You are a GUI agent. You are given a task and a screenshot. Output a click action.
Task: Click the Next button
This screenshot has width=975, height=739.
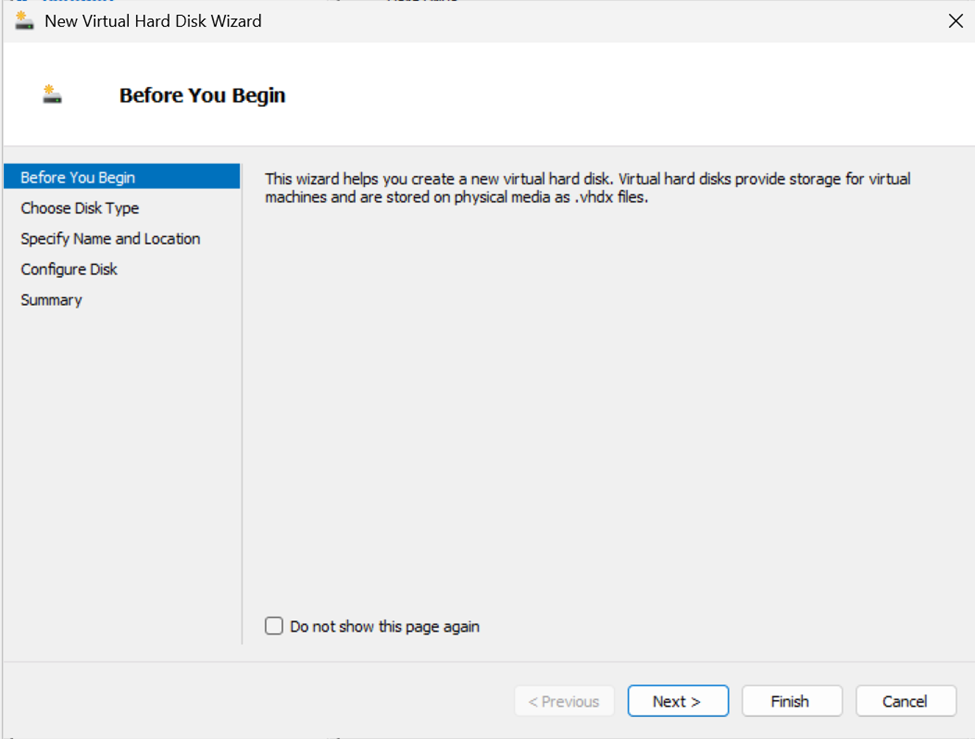click(678, 701)
